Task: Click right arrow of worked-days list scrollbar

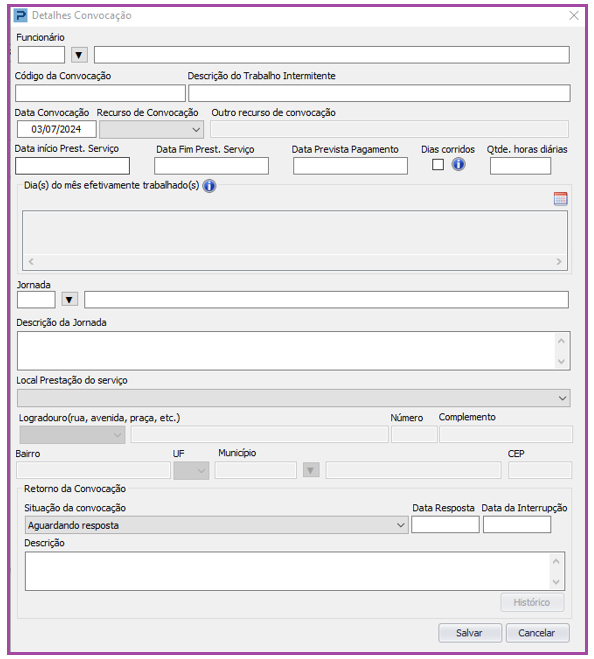Action: [x=559, y=261]
